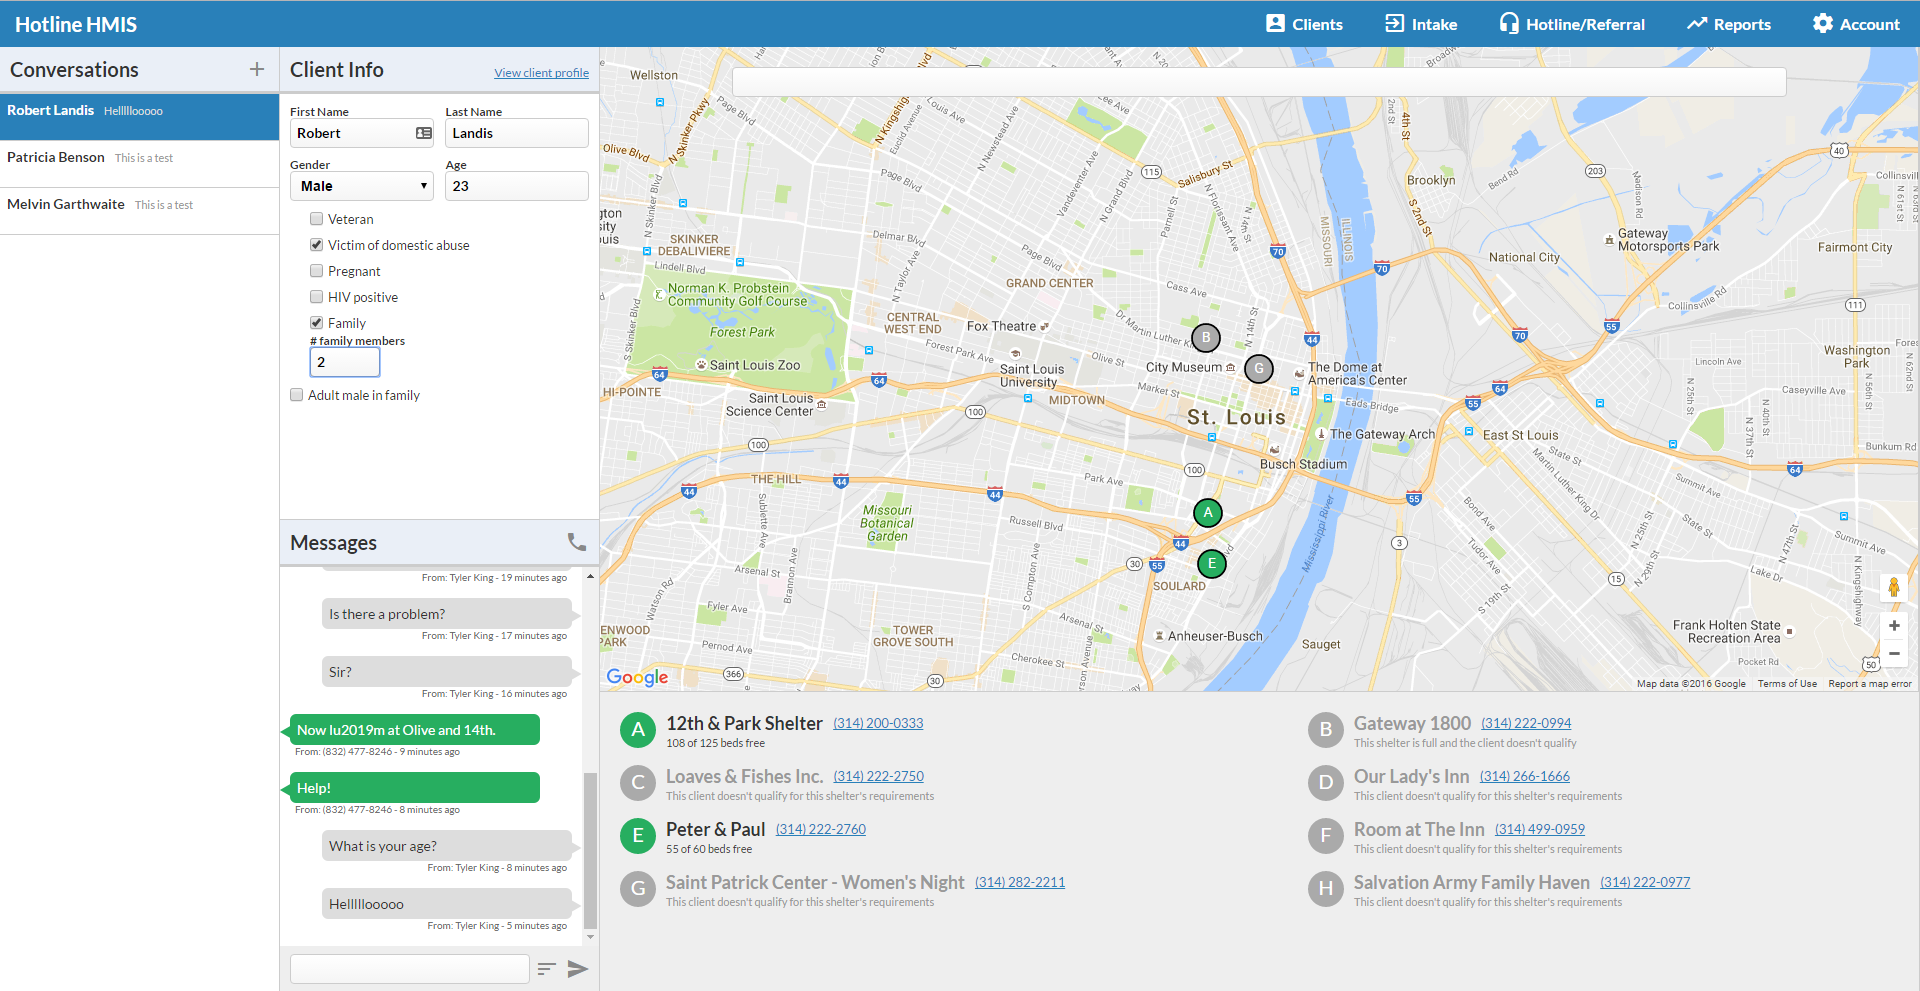Zoom in on the map
1920x991 pixels.
pos(1894,626)
